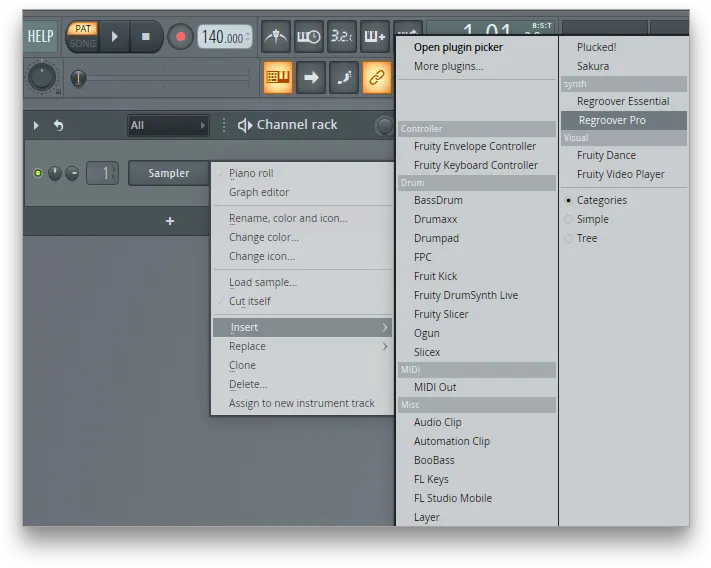
Task: Click the step editing arrow icon
Action: click(x=311, y=78)
